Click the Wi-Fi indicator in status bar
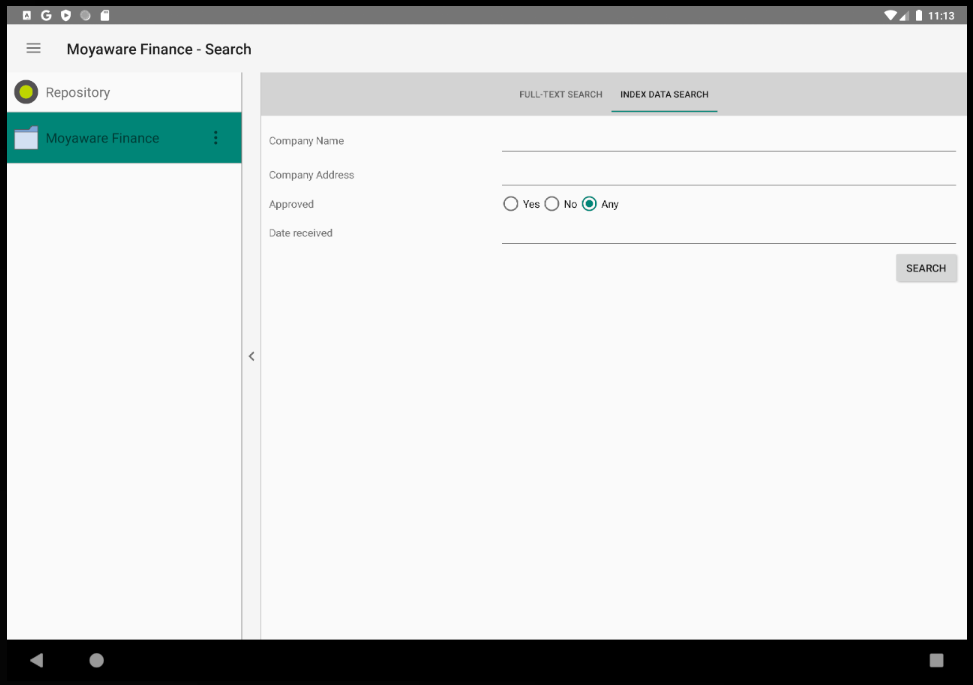Image resolution: width=973 pixels, height=685 pixels. pos(890,14)
